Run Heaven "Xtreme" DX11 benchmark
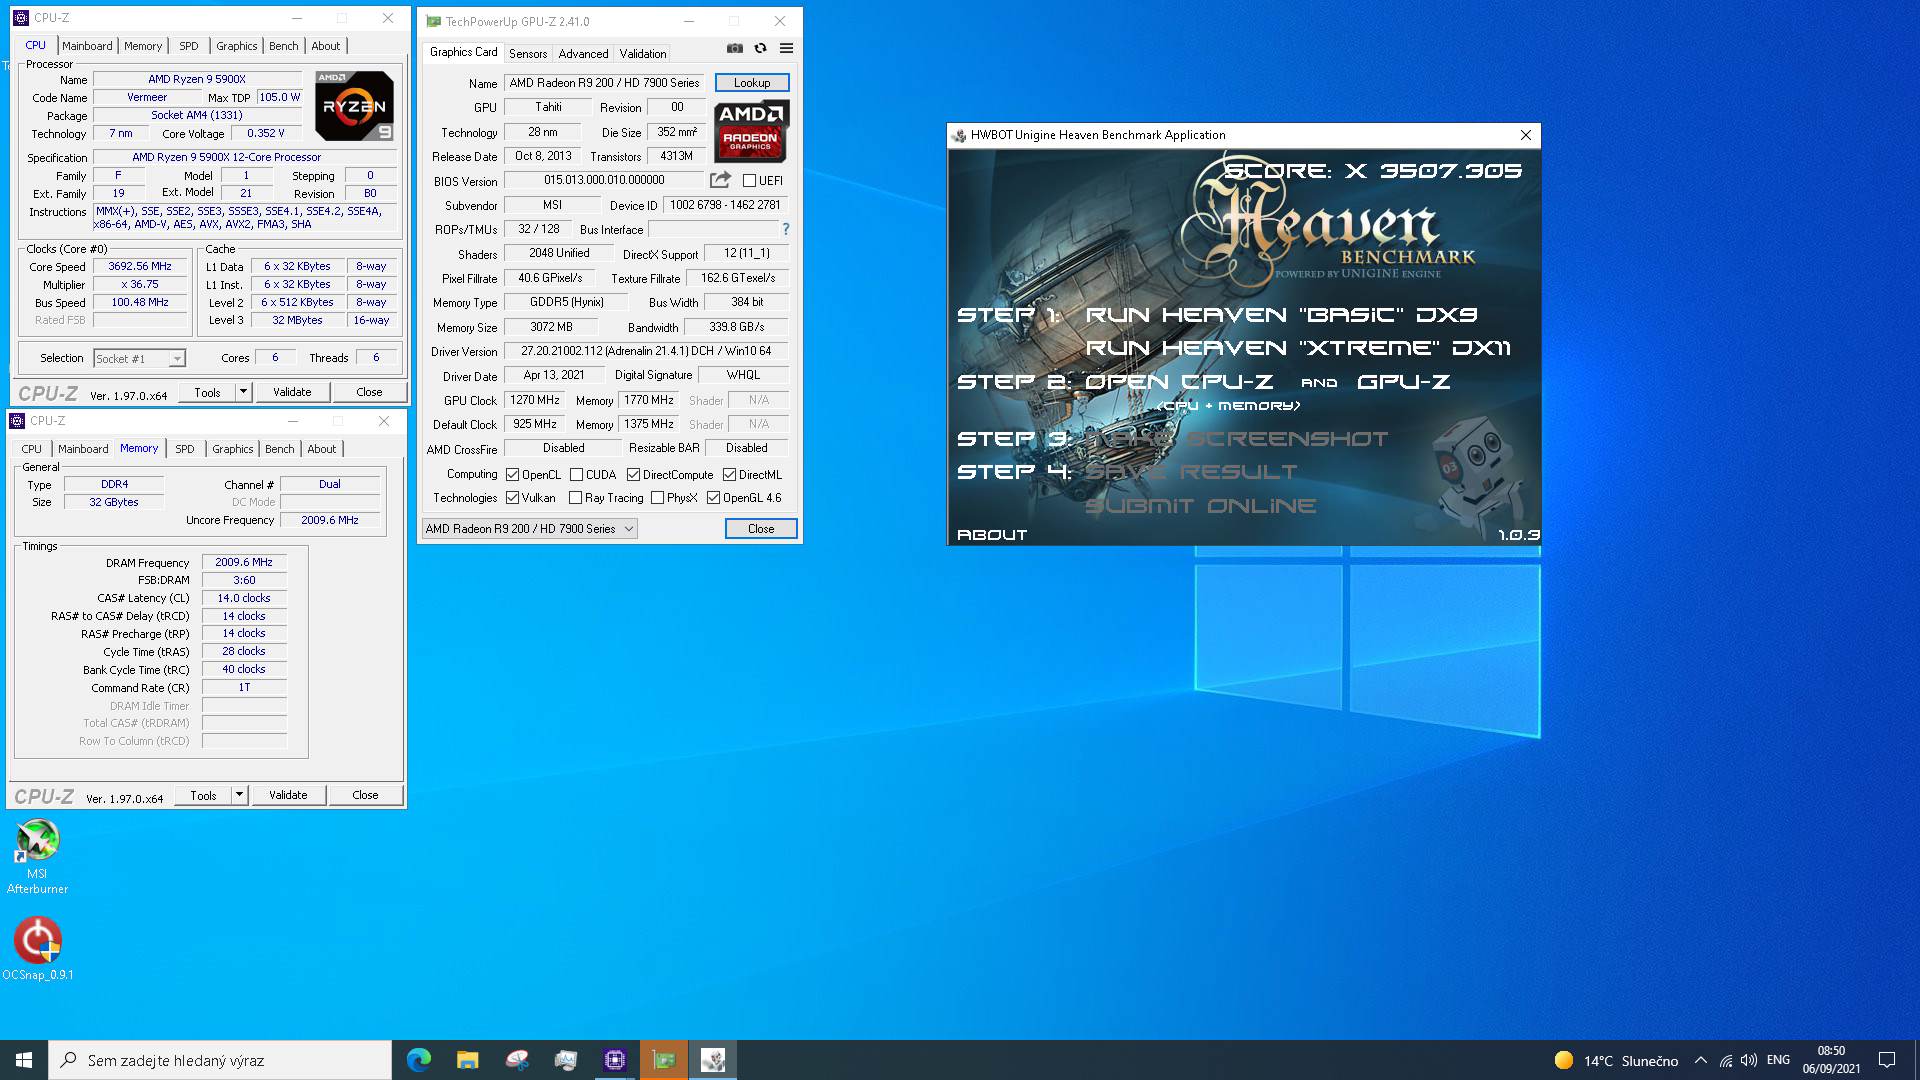 coord(1298,348)
